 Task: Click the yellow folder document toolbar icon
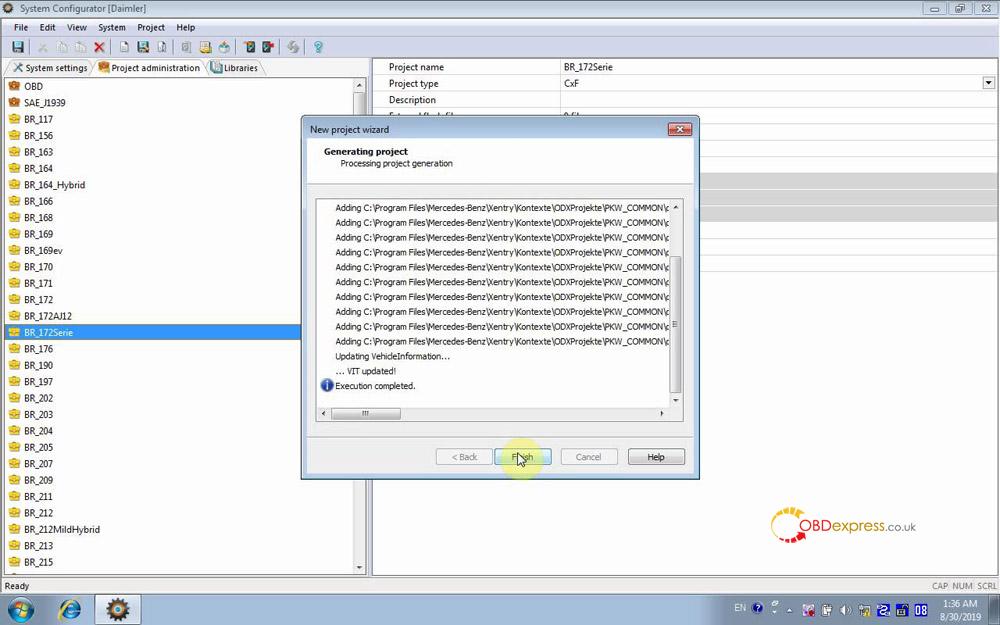click(x=205, y=47)
